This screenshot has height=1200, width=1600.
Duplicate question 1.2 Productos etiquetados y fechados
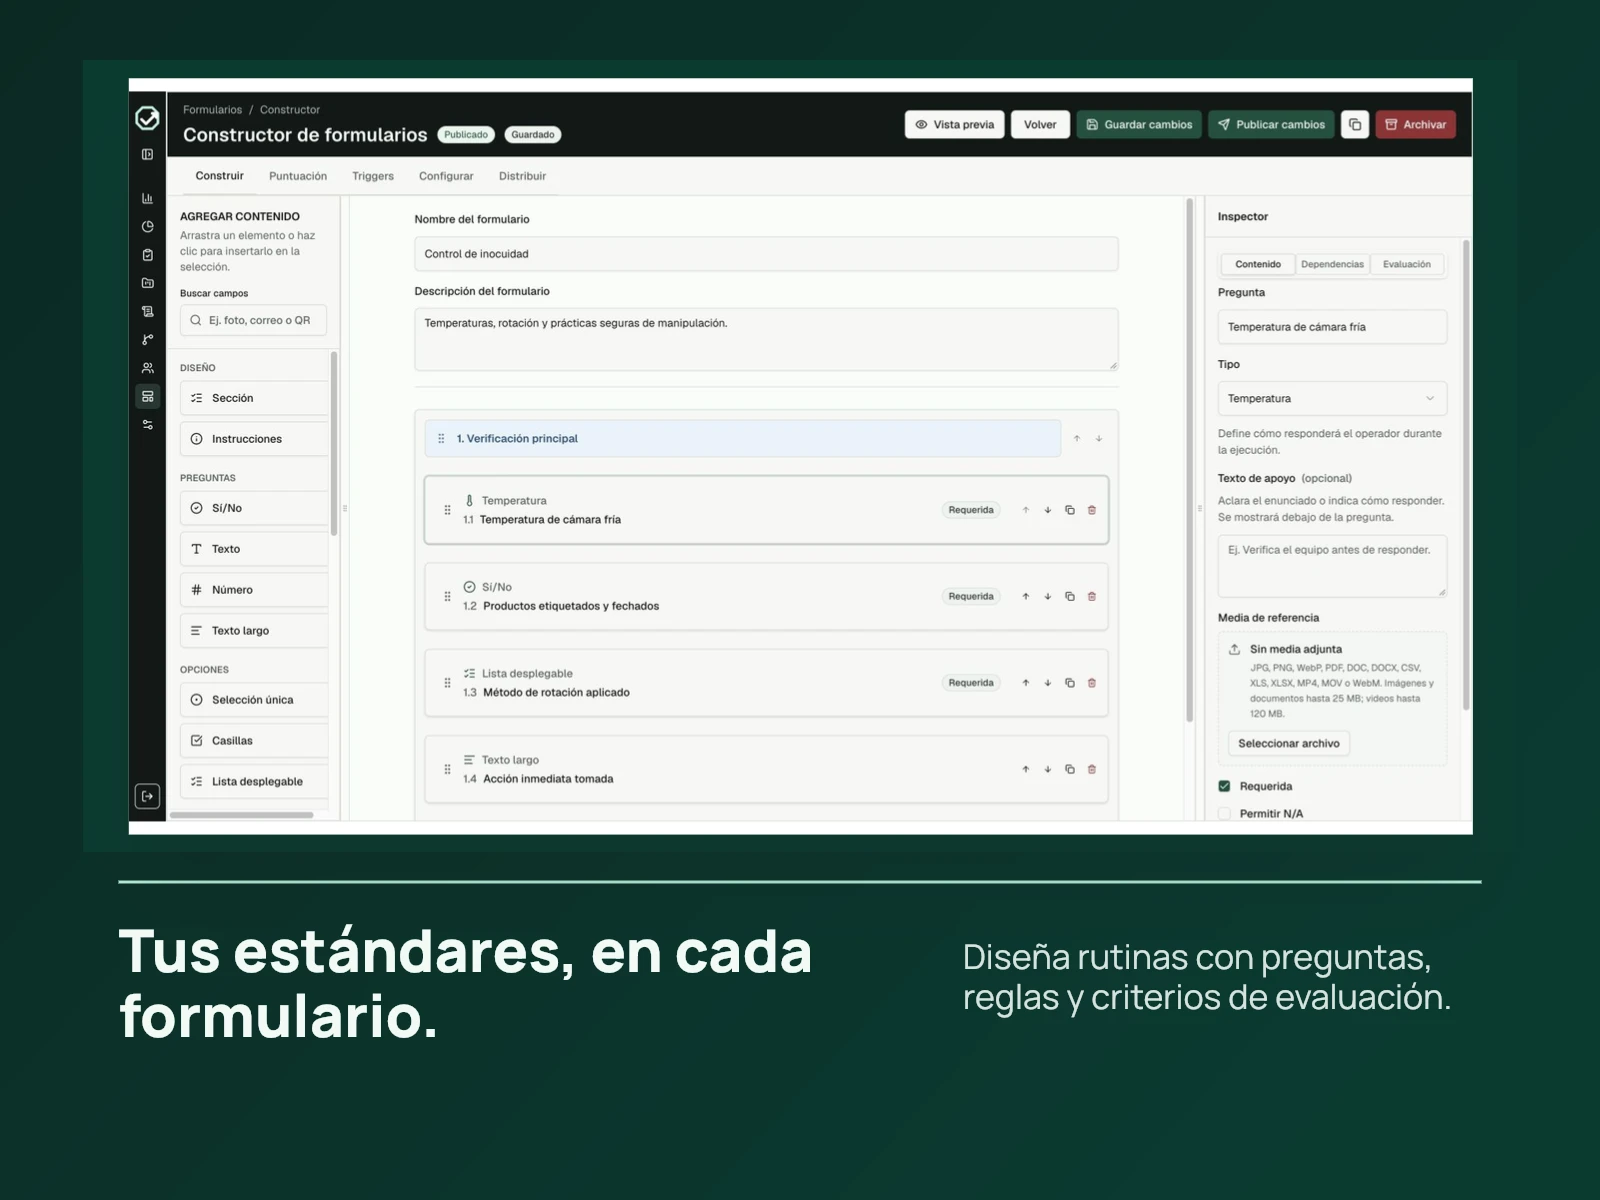click(x=1070, y=597)
